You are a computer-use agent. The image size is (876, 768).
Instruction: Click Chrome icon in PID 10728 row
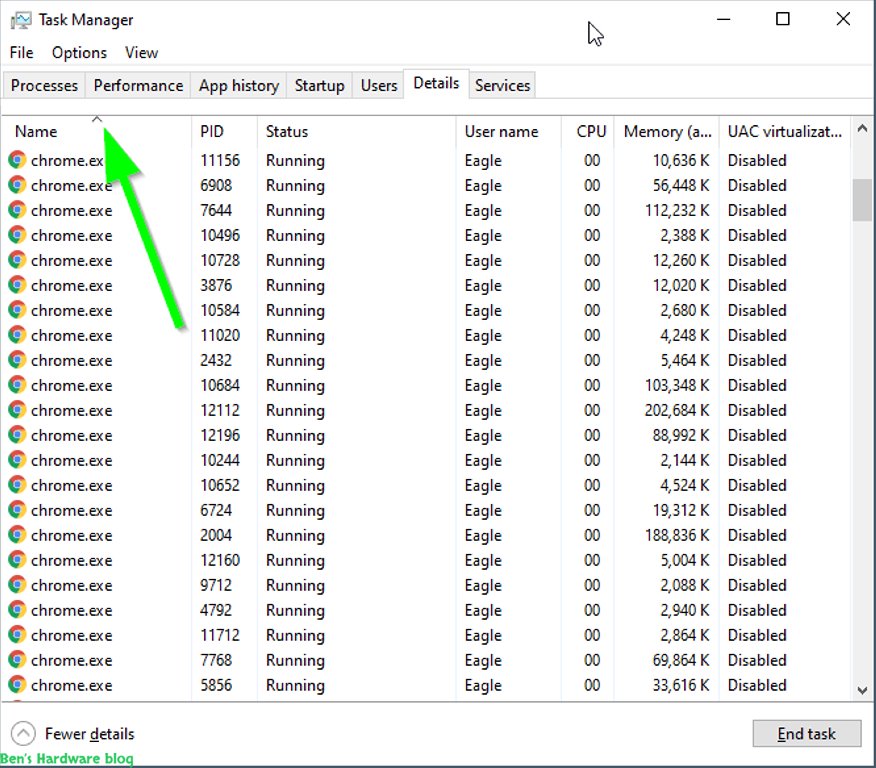pyautogui.click(x=17, y=260)
